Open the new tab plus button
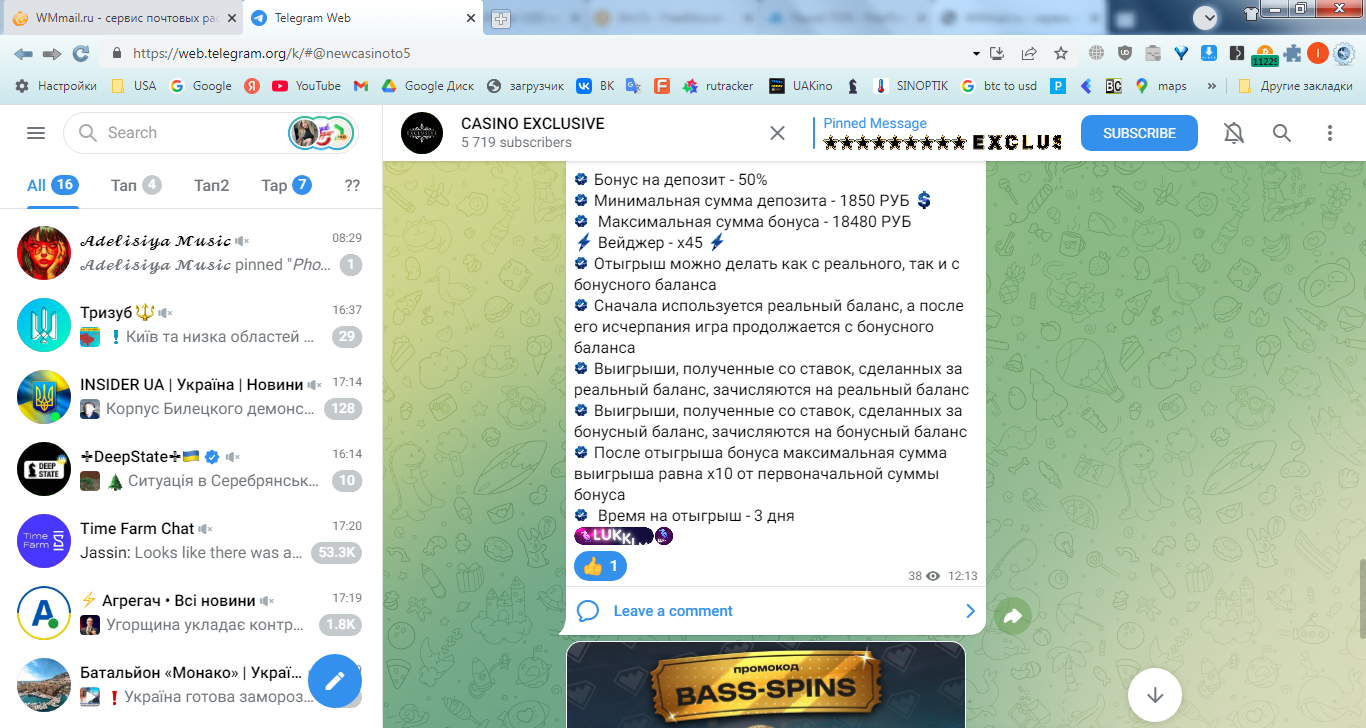Viewport: 1366px width, 728px height. [x=502, y=19]
